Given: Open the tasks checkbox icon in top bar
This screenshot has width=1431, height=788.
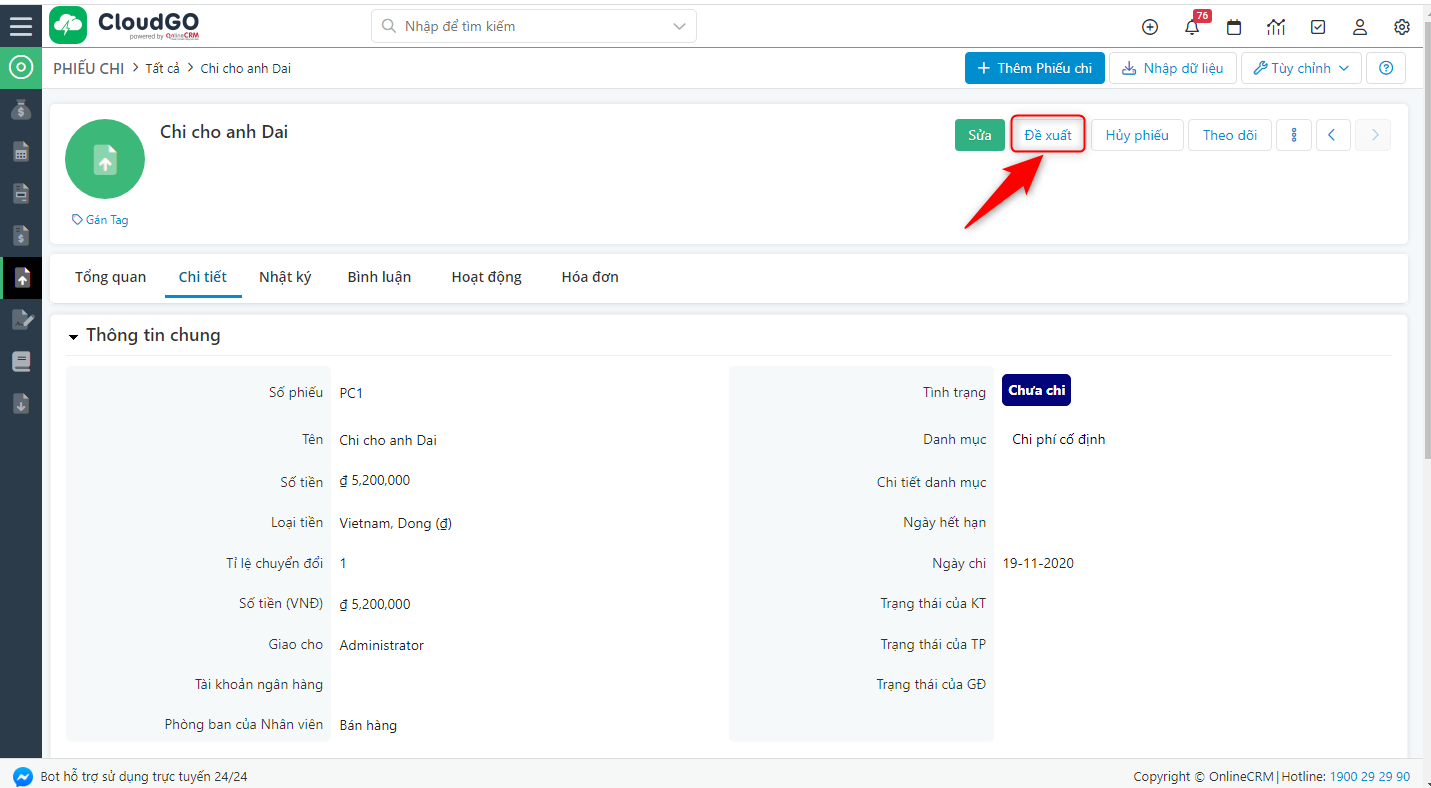Looking at the screenshot, I should 1318,27.
